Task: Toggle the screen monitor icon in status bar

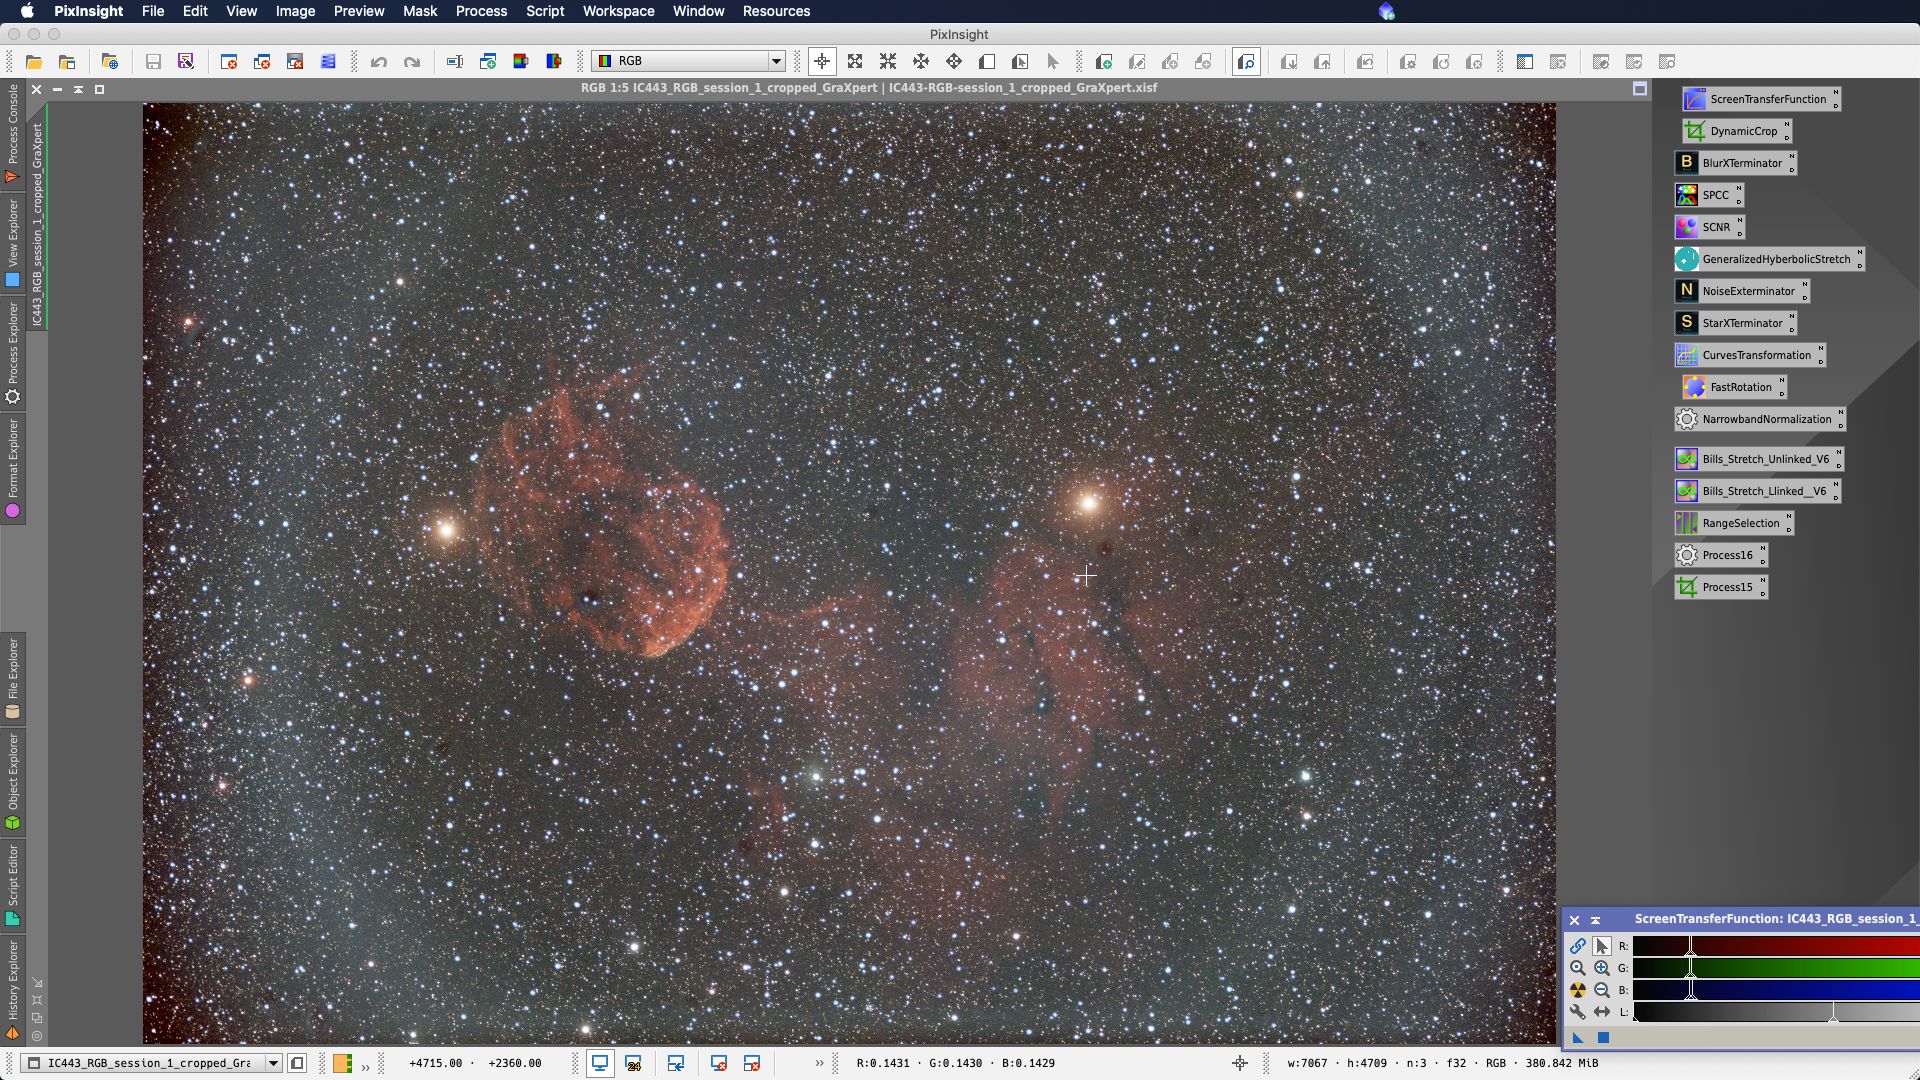Action: (x=600, y=1063)
